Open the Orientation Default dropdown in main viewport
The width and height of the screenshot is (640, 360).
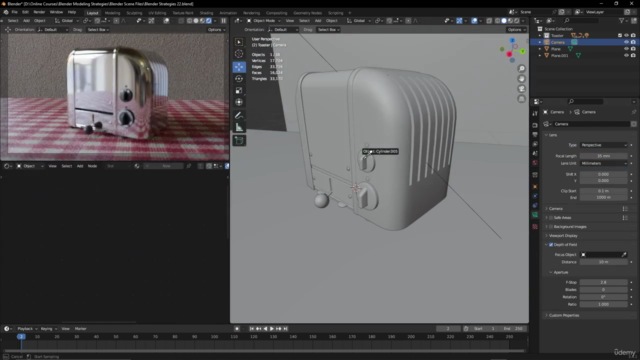(x=283, y=29)
